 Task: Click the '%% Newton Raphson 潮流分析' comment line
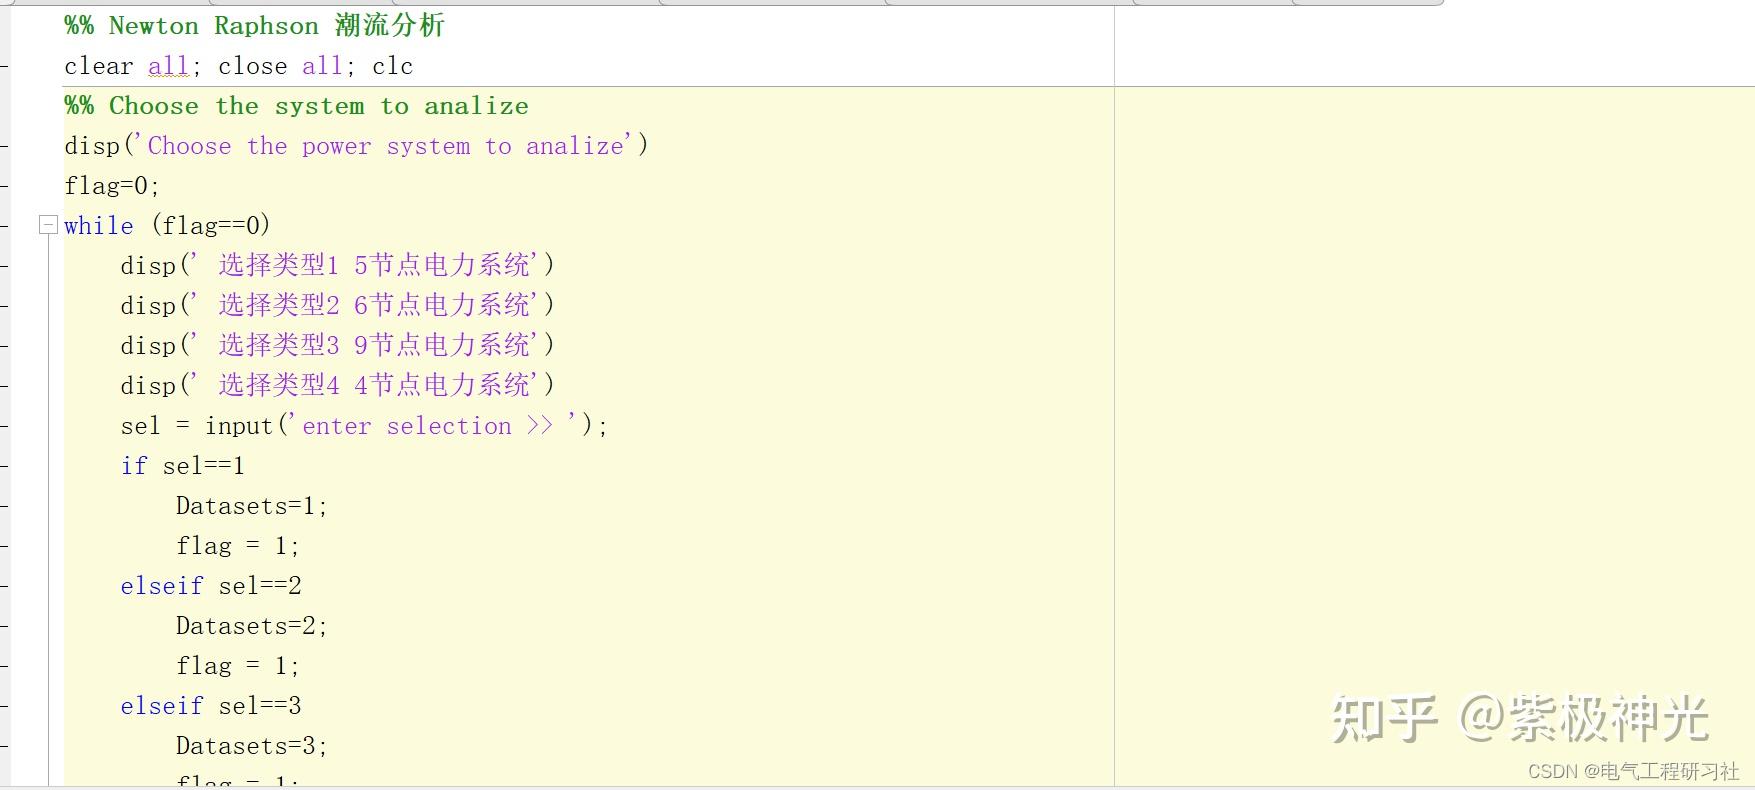[254, 26]
